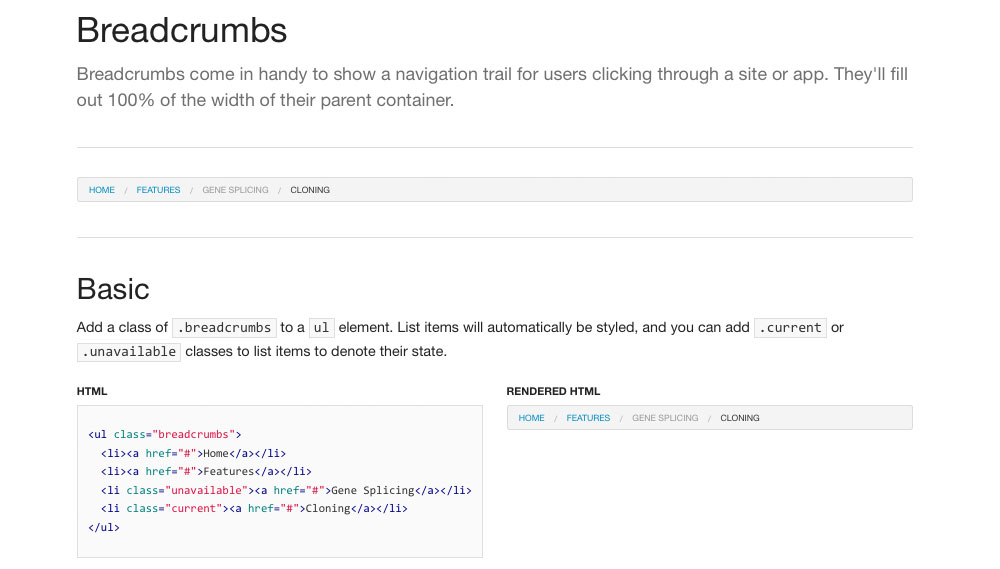The image size is (1000, 569).
Task: Click HOME in the Rendered HTML breadcrumb
Action: click(532, 418)
